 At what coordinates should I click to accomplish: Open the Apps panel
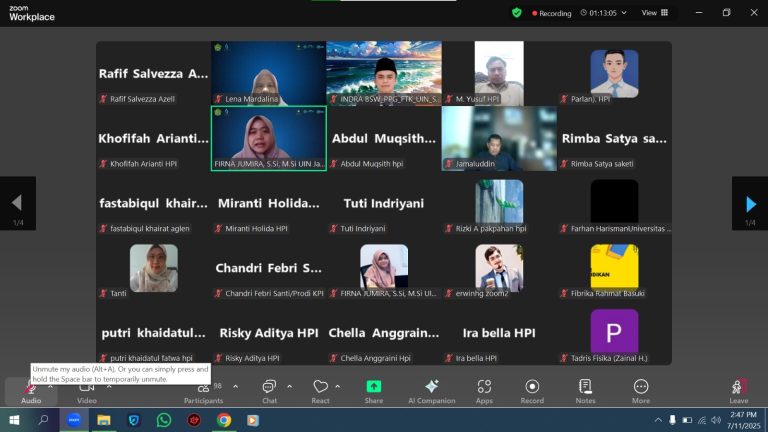coord(484,390)
